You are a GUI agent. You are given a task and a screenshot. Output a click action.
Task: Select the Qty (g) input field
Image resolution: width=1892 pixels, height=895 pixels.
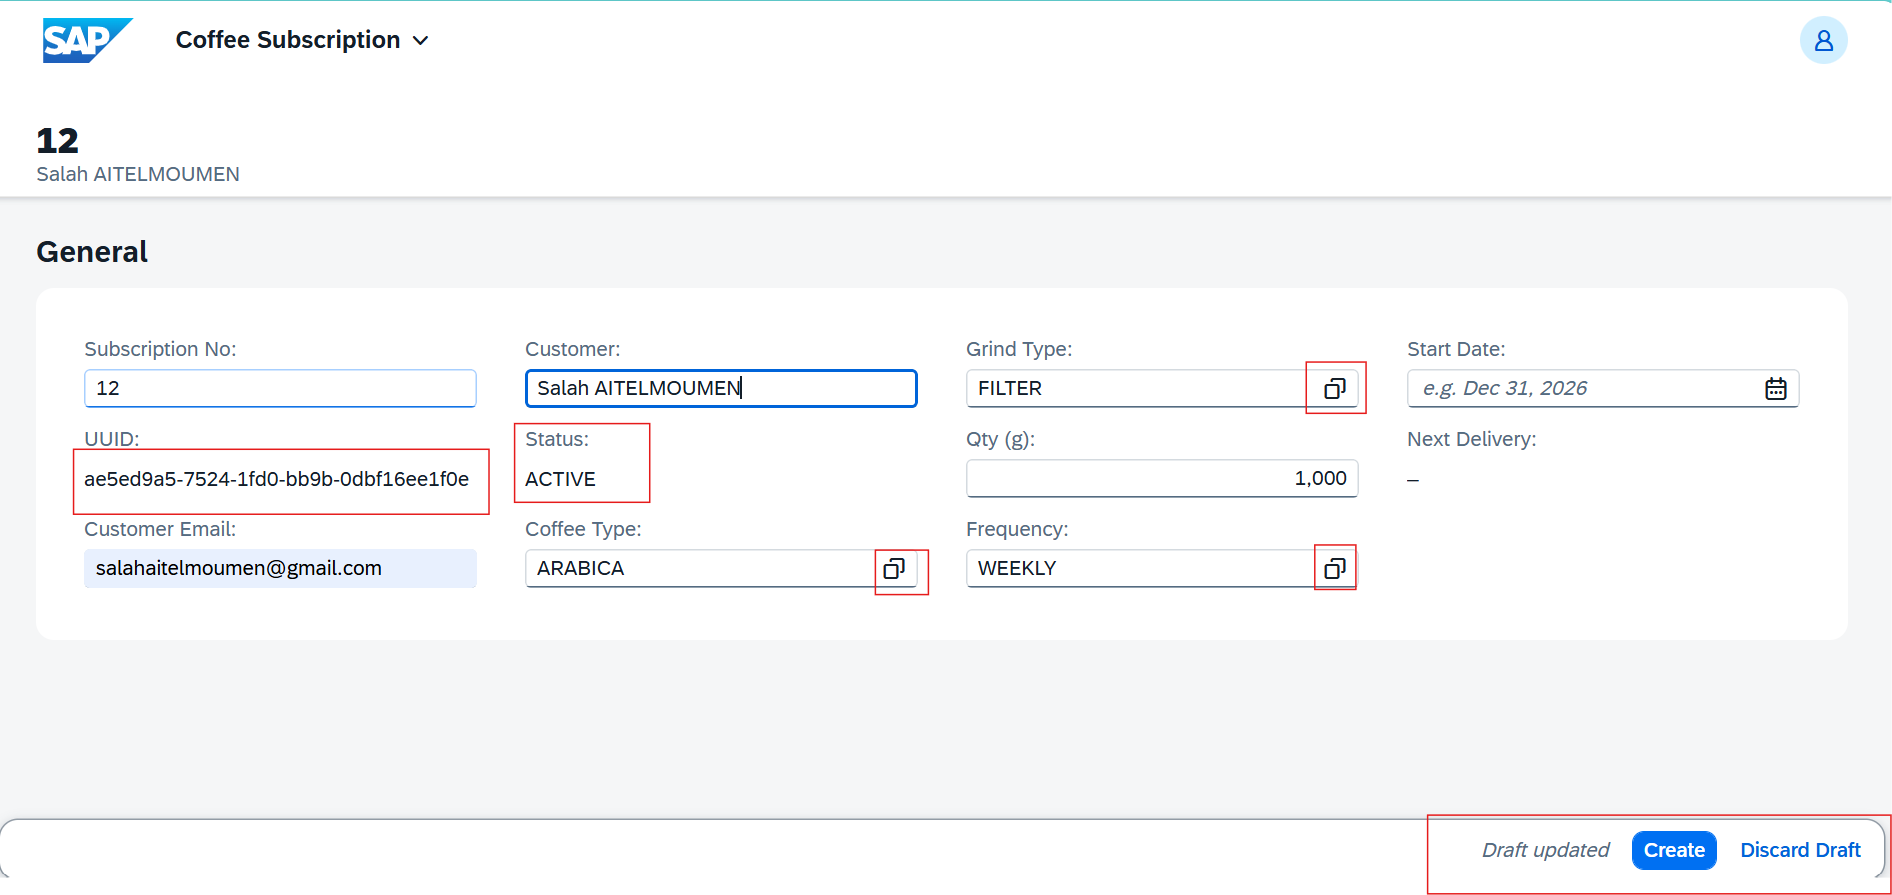pyautogui.click(x=1161, y=479)
